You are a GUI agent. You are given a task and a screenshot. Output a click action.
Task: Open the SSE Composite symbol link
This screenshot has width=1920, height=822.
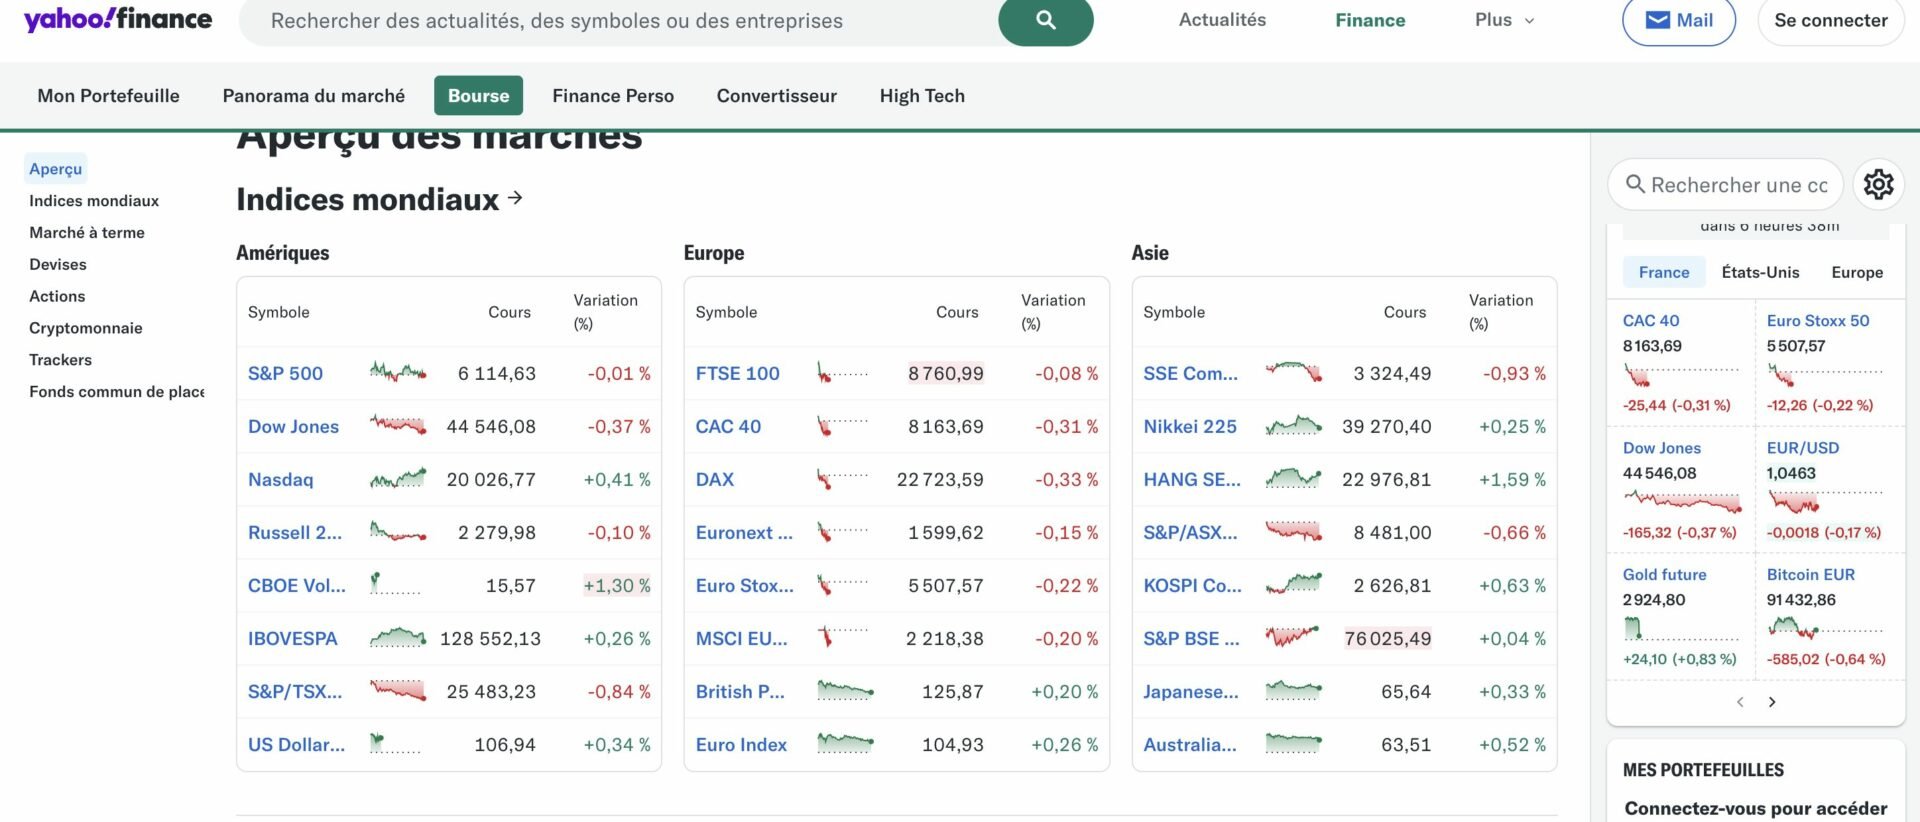[1190, 373]
